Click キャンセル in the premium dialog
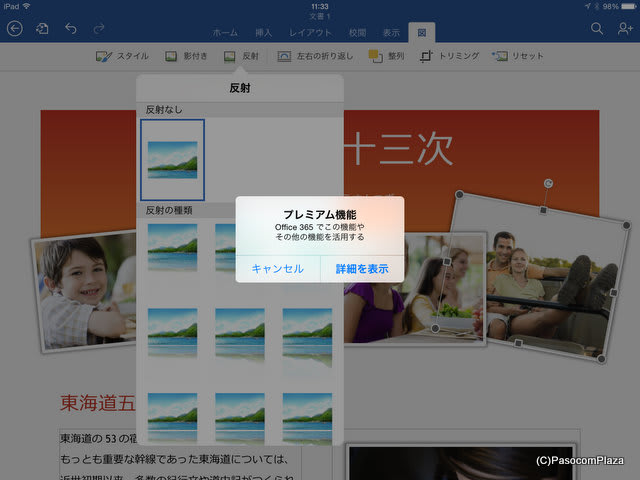 (278, 269)
